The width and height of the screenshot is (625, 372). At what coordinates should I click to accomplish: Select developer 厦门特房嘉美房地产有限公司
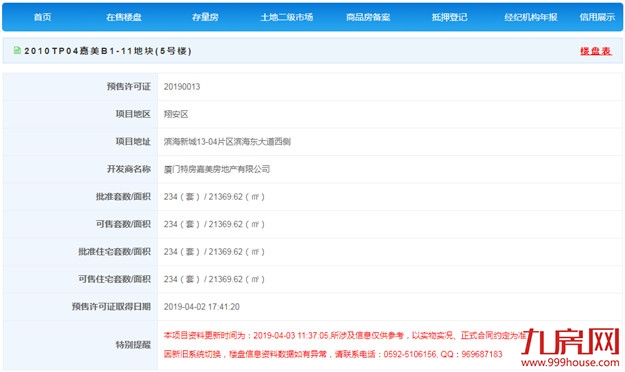[217, 169]
